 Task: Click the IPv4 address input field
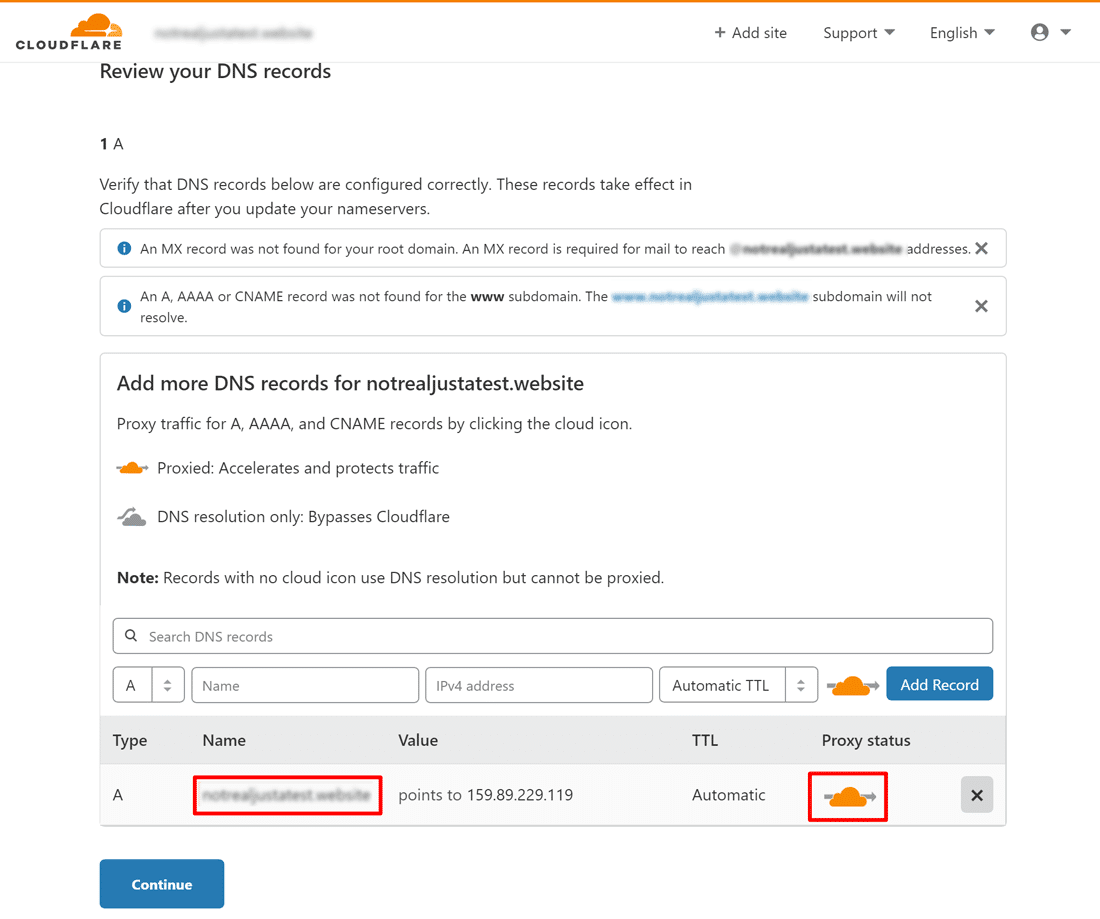(x=539, y=685)
